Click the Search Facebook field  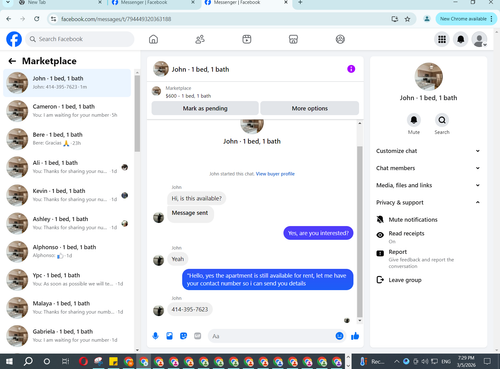click(80, 39)
